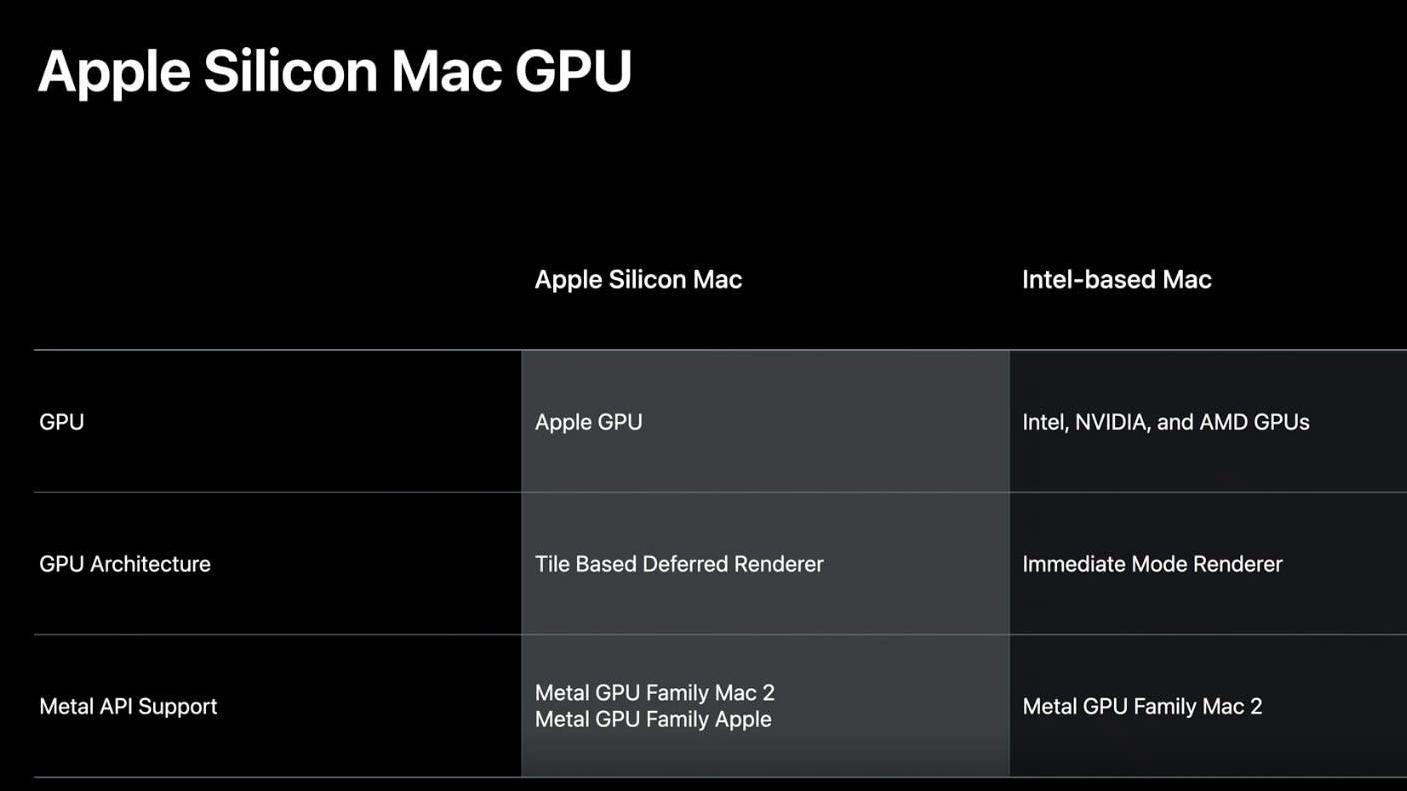Click Metal GPU Family Apple text line
This screenshot has height=791, width=1407.
click(653, 719)
